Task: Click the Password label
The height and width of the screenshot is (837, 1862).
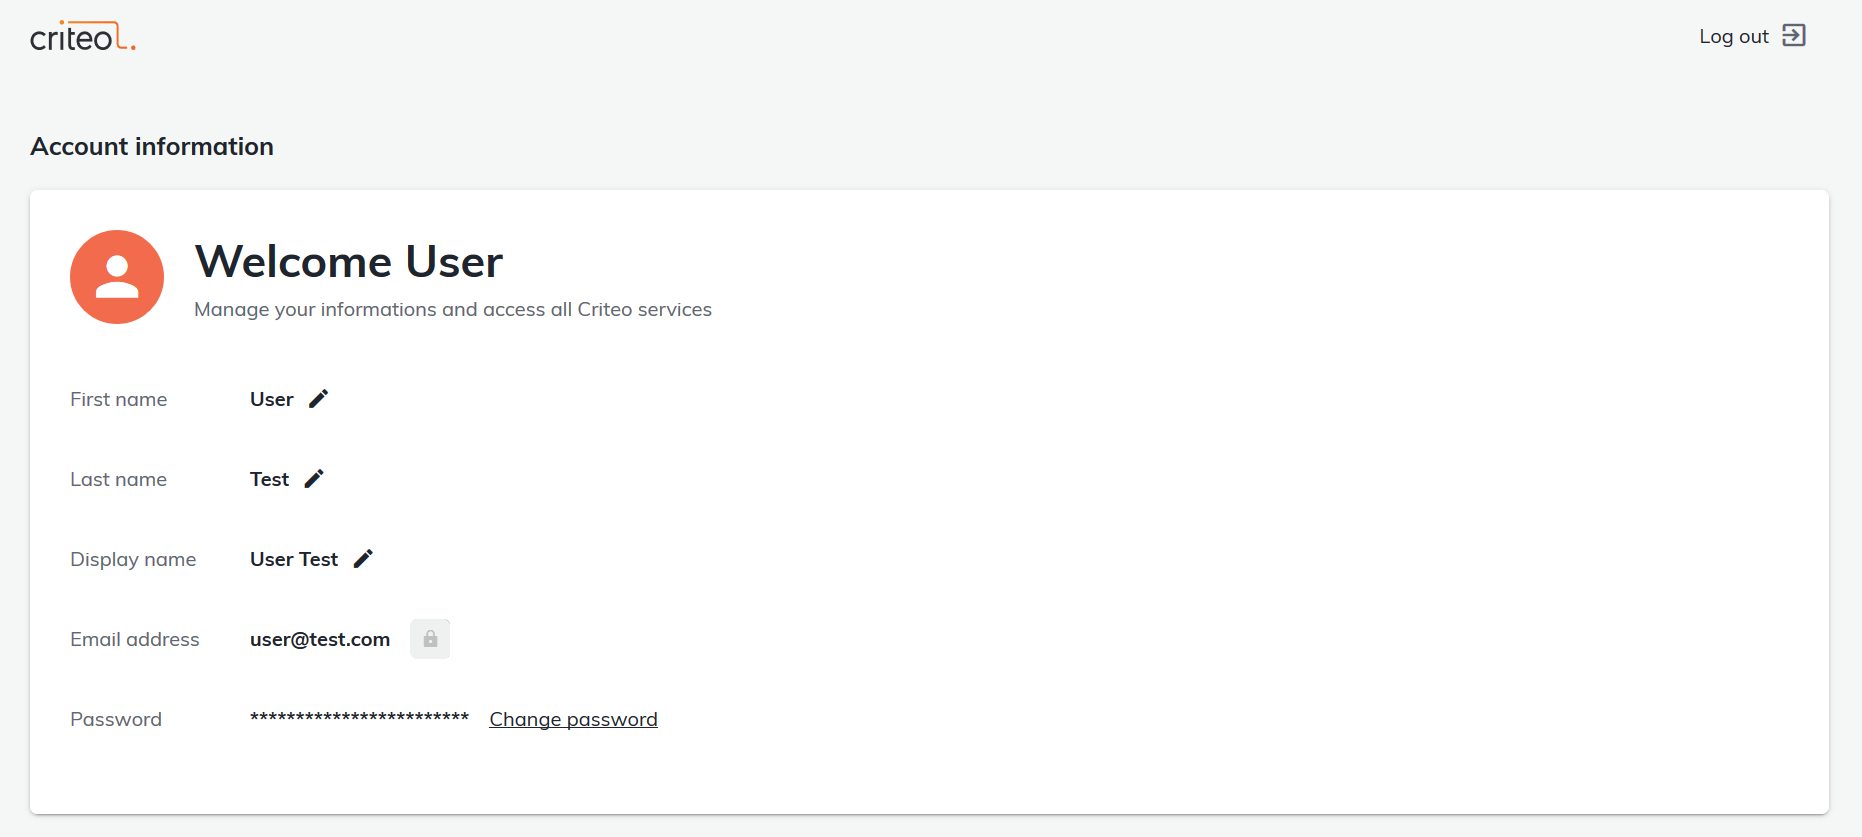Action: pos(116,719)
